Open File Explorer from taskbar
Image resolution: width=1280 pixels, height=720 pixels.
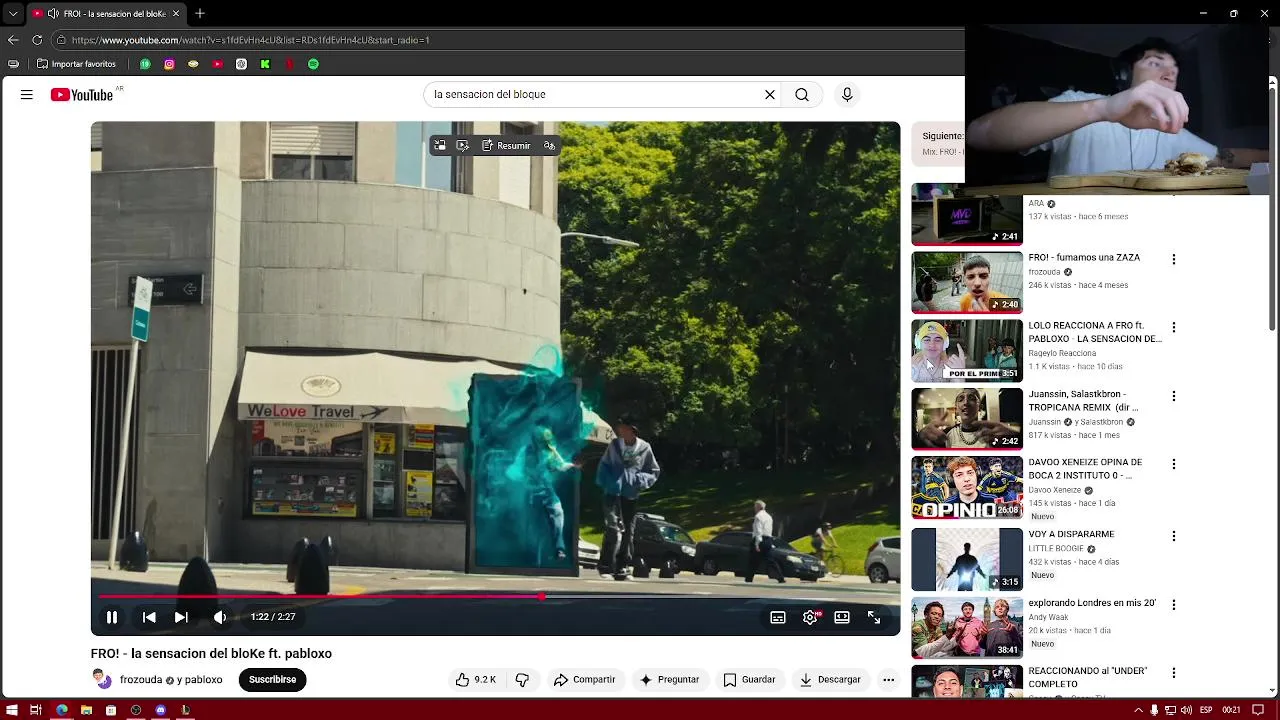pyautogui.click(x=86, y=710)
